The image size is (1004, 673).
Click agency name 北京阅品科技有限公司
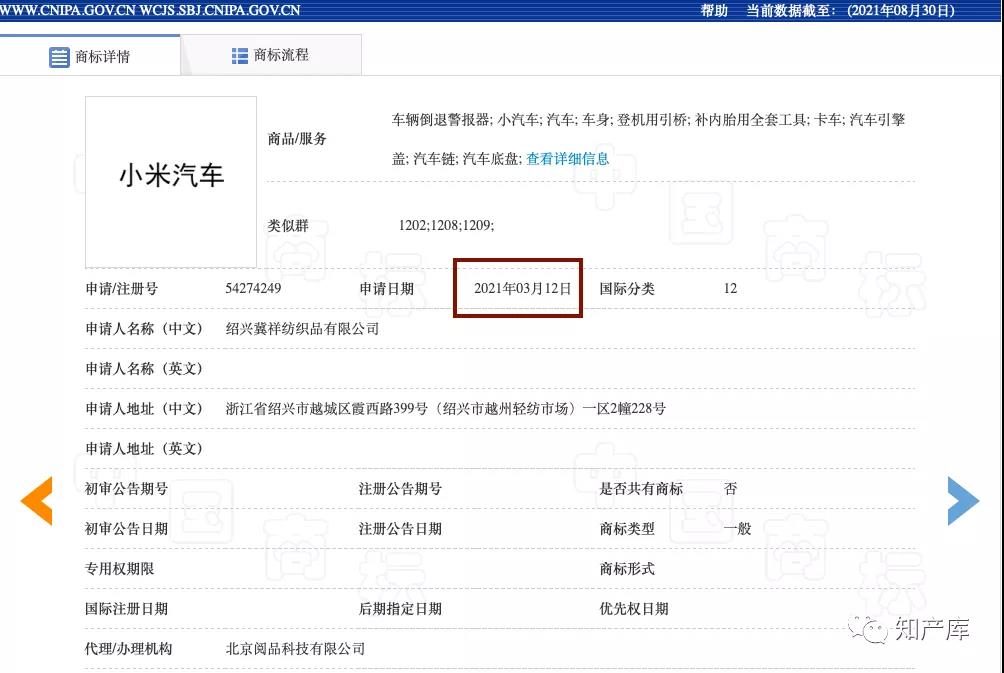tap(296, 649)
